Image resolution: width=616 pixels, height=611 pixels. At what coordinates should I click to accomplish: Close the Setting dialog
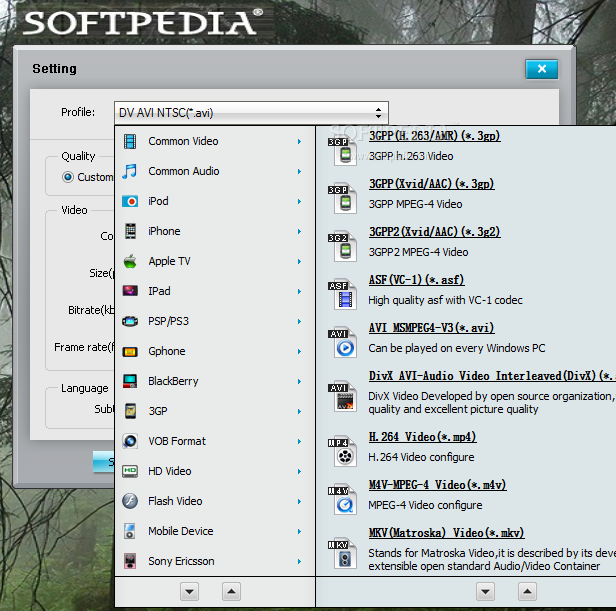tap(542, 69)
